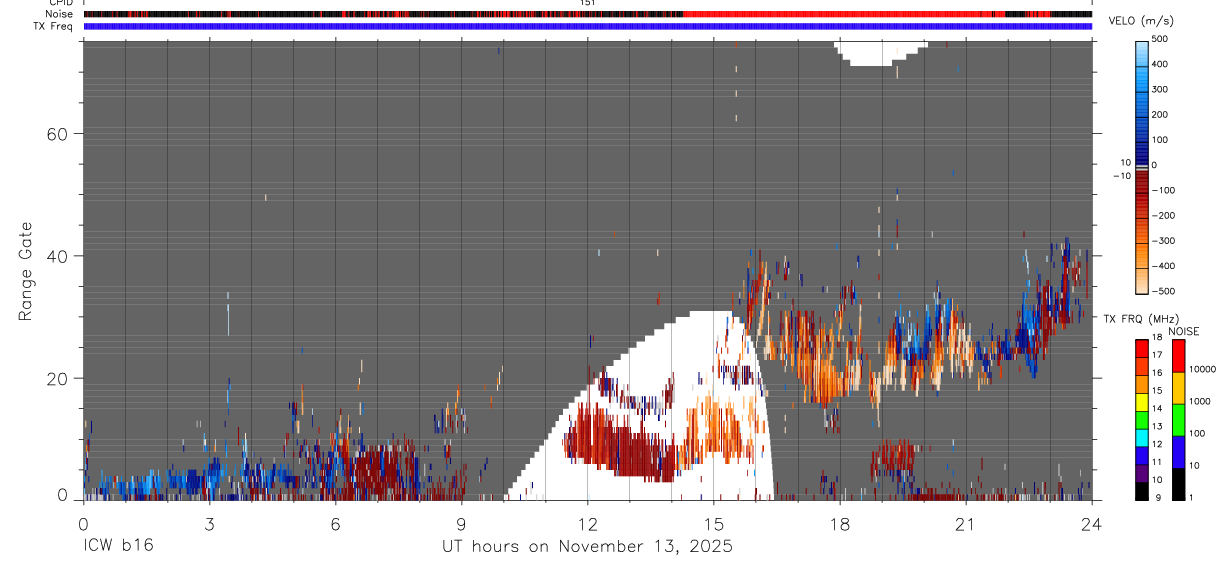Click TX FRQ scale label 16

pyautogui.click(x=1157, y=372)
